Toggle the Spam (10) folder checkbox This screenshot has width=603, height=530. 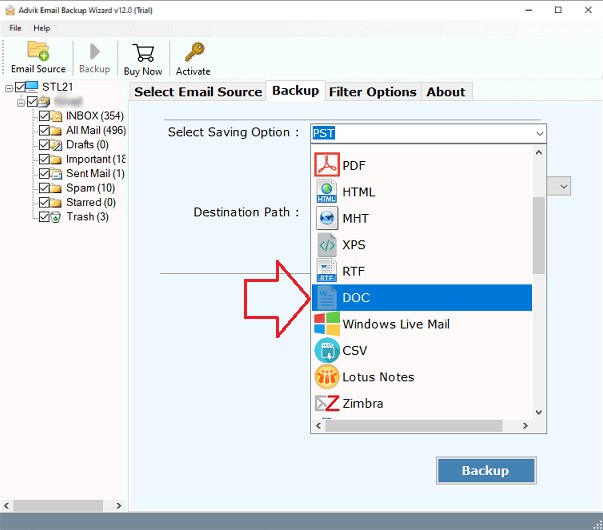point(43,188)
